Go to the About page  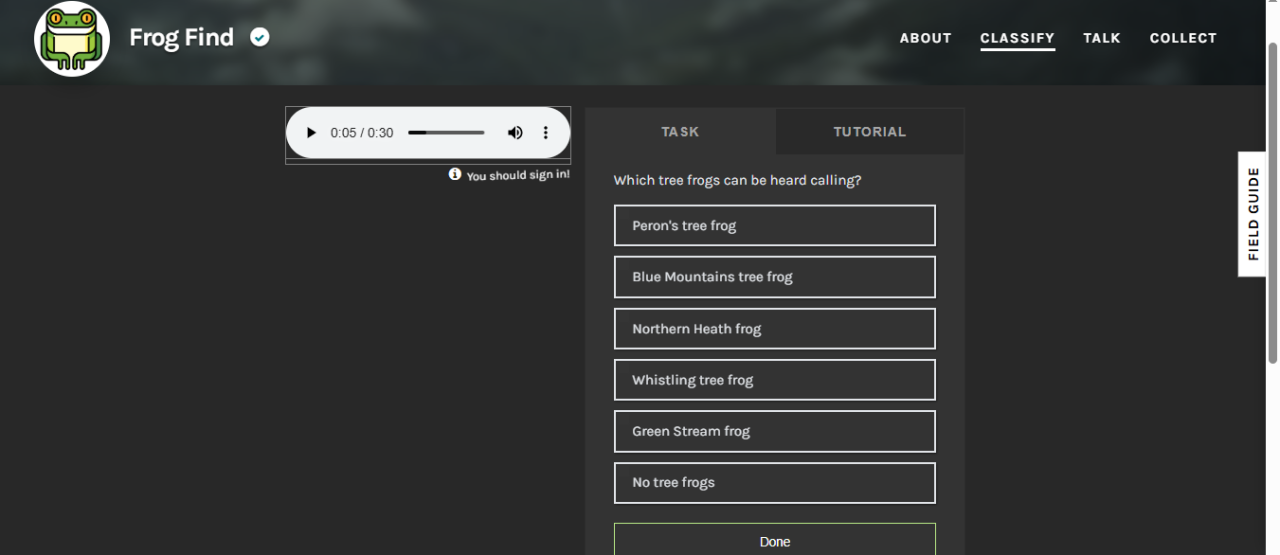[x=925, y=38]
